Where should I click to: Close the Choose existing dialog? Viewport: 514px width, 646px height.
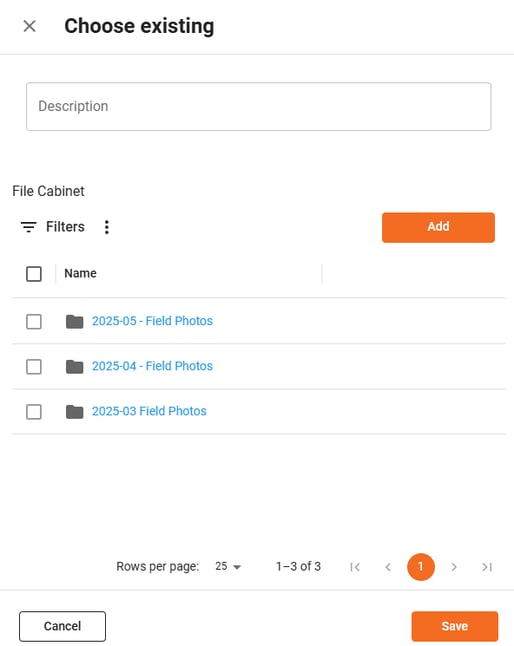tap(29, 26)
